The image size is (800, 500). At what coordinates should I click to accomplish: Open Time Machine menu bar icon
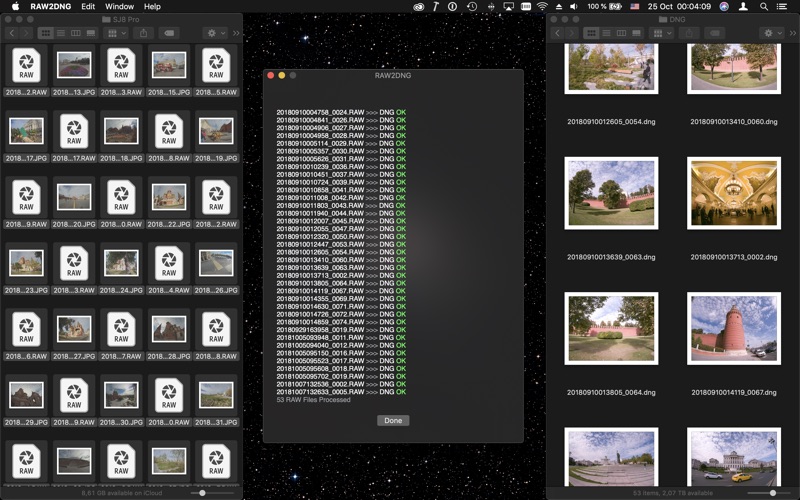tap(472, 7)
